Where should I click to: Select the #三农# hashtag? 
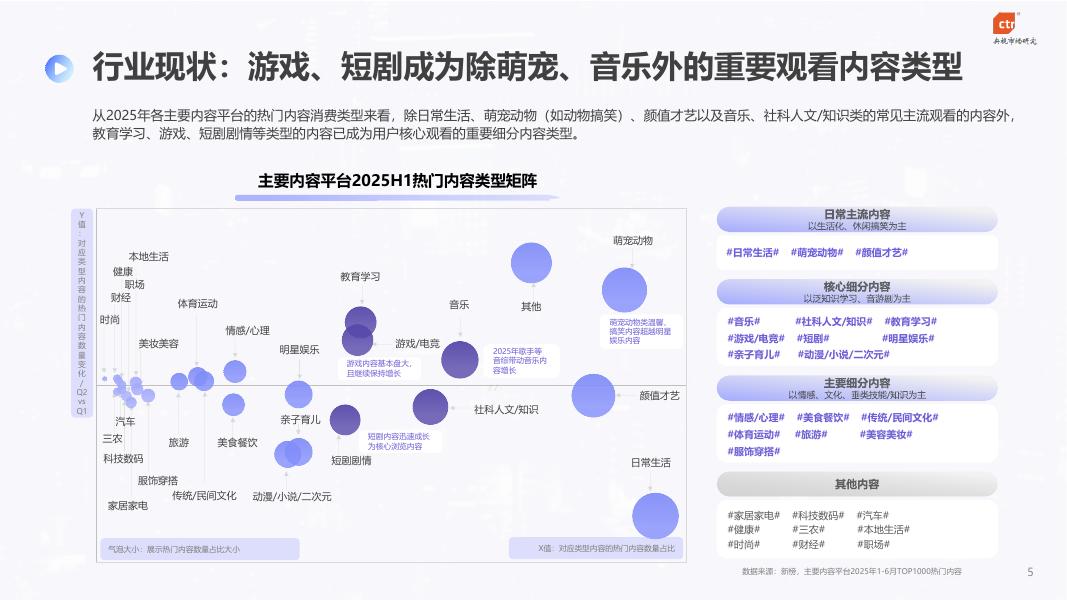(x=808, y=529)
